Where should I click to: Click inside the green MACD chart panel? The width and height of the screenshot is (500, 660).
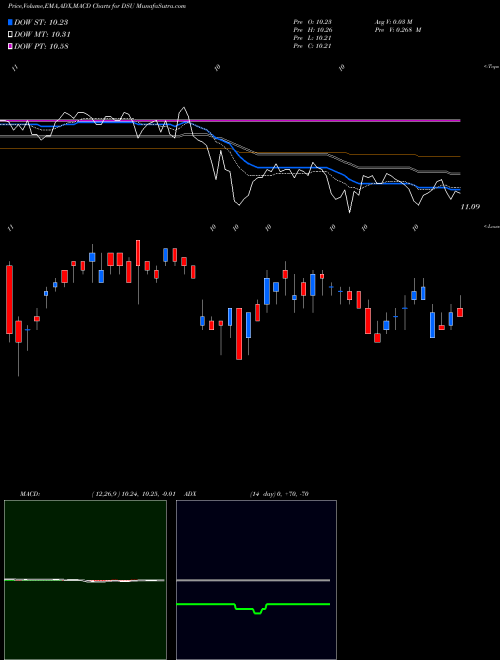coord(85,579)
